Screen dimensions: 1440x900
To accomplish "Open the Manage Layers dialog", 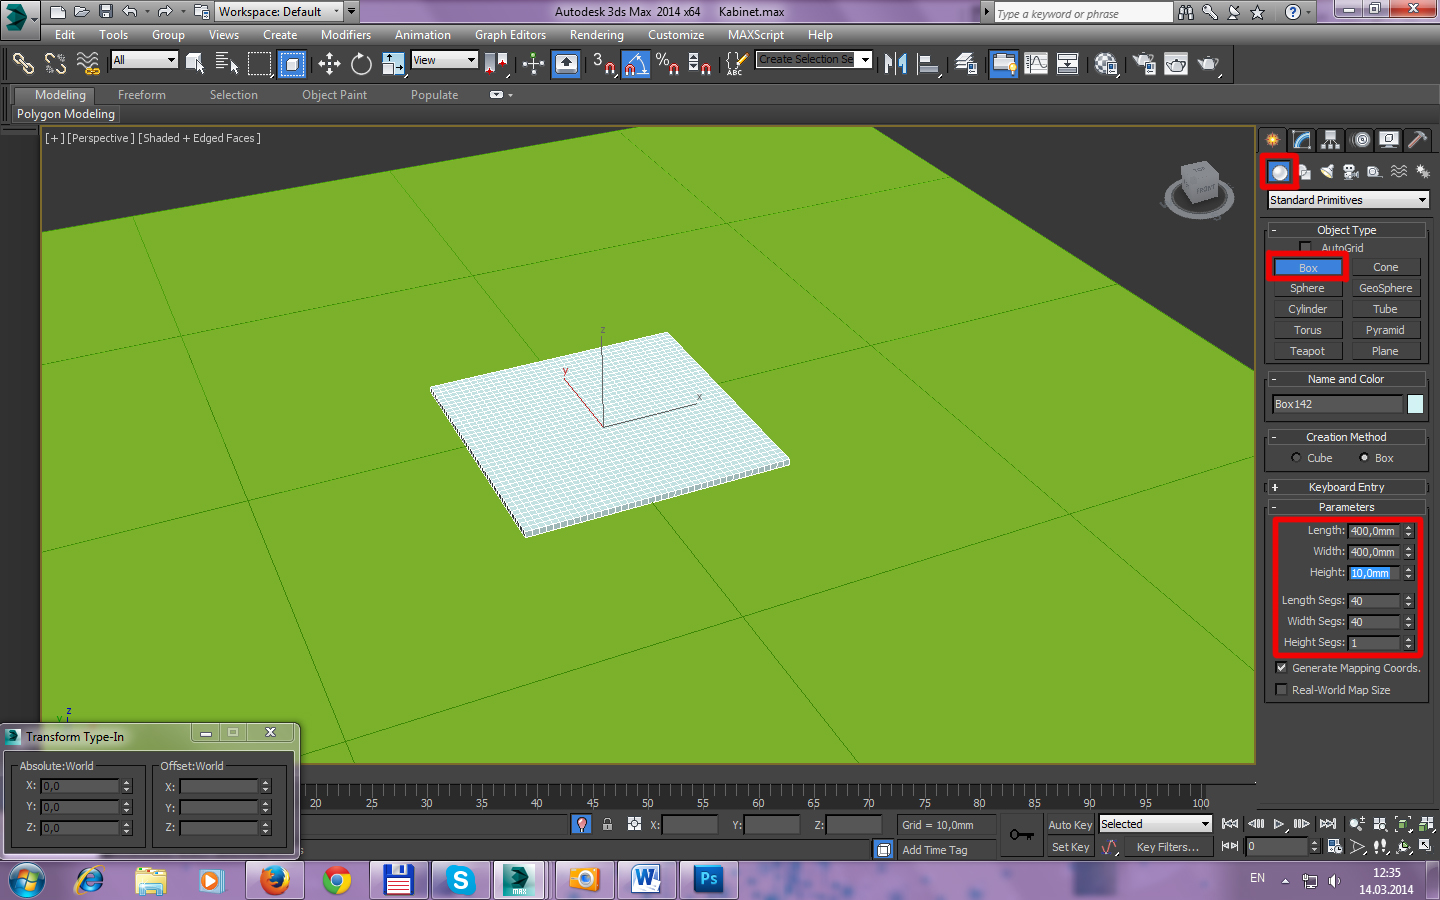I will (966, 64).
